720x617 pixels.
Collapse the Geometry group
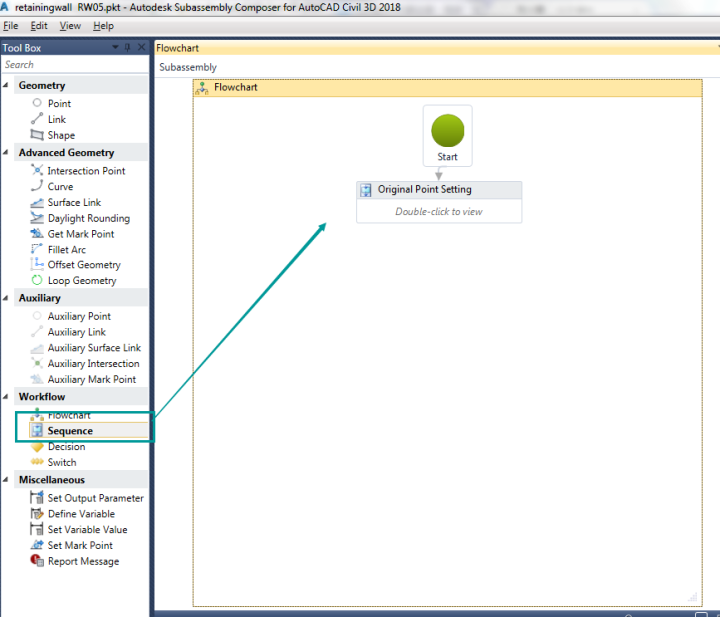click(6, 85)
